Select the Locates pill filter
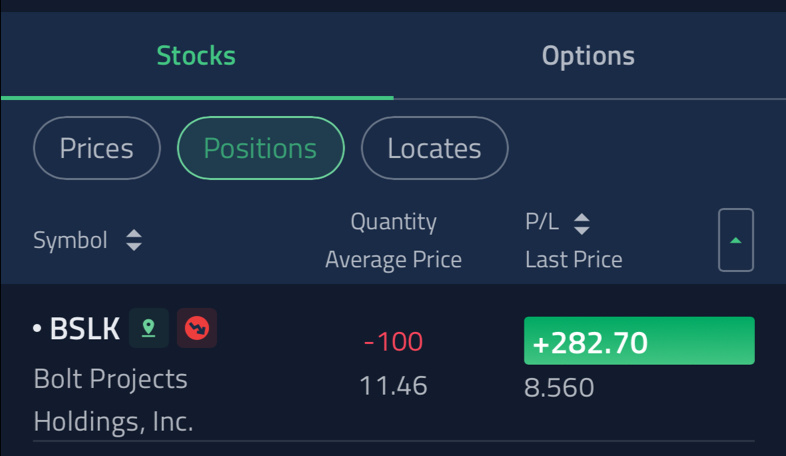This screenshot has width=786, height=456. click(435, 148)
